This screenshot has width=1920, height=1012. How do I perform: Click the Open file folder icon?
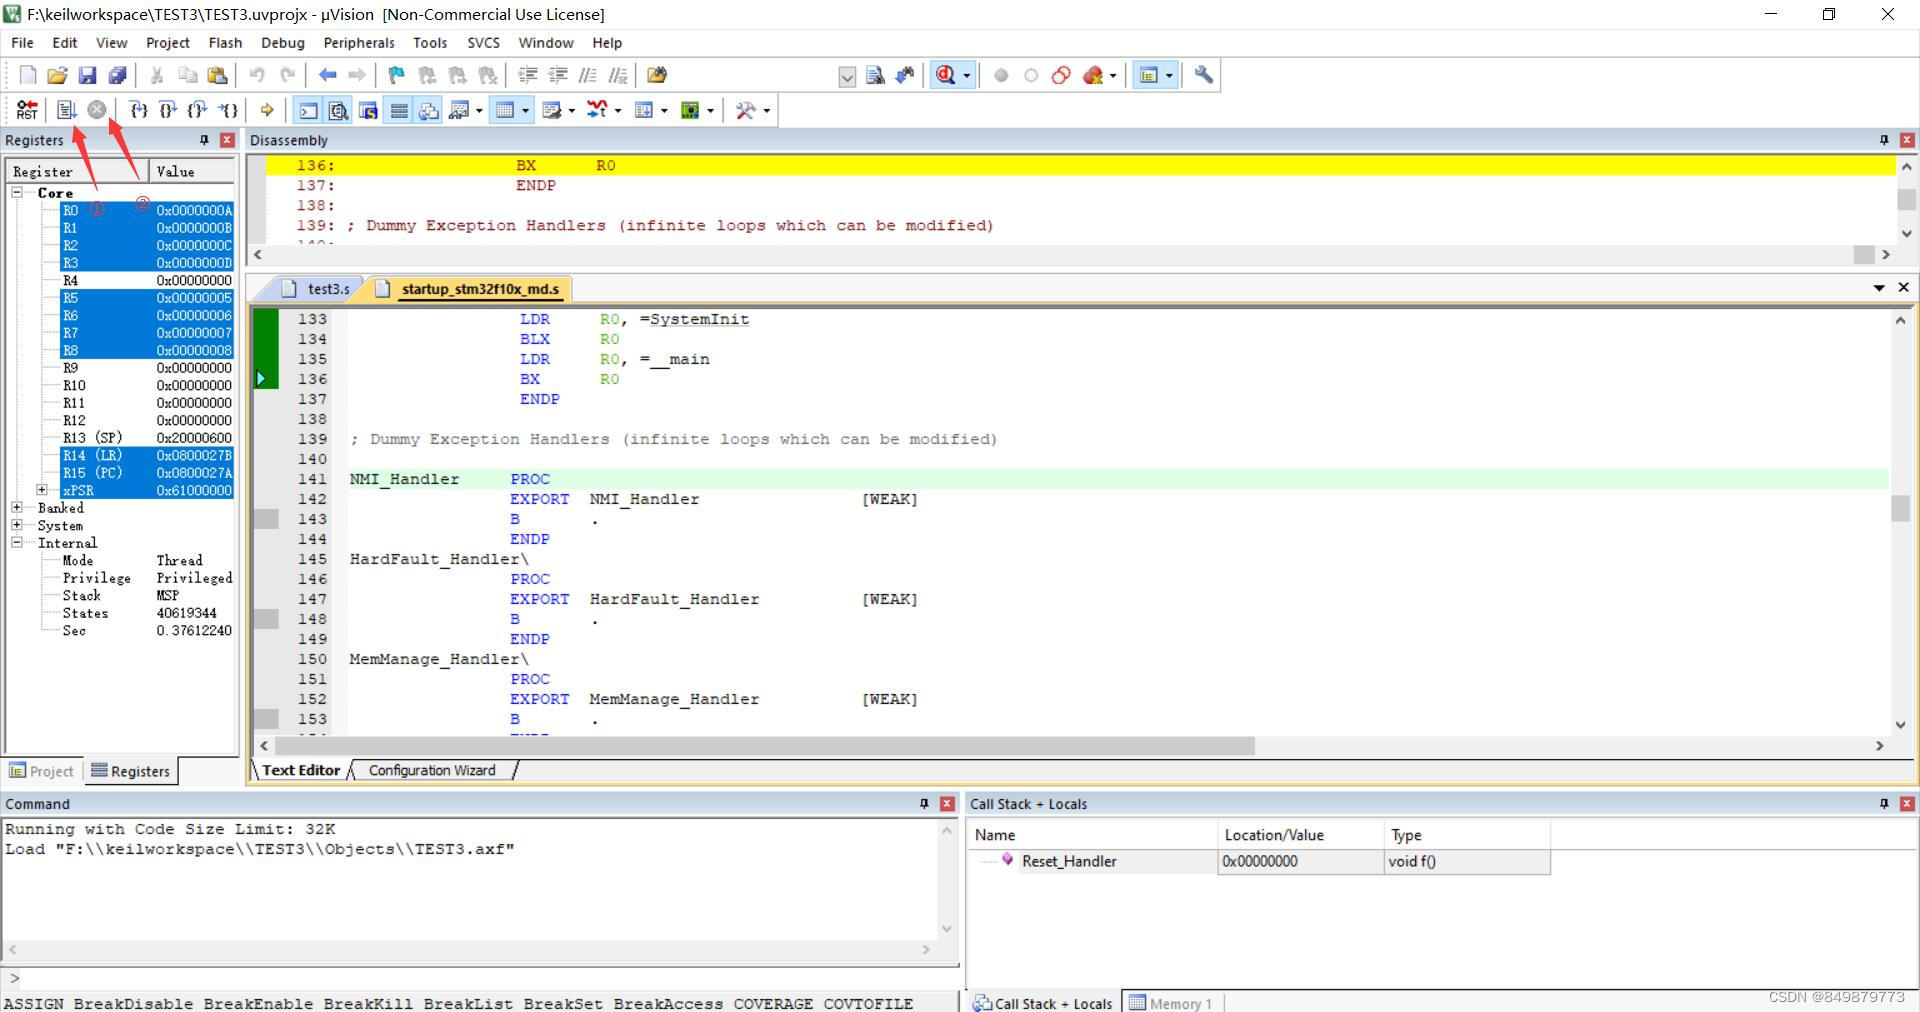click(x=58, y=75)
